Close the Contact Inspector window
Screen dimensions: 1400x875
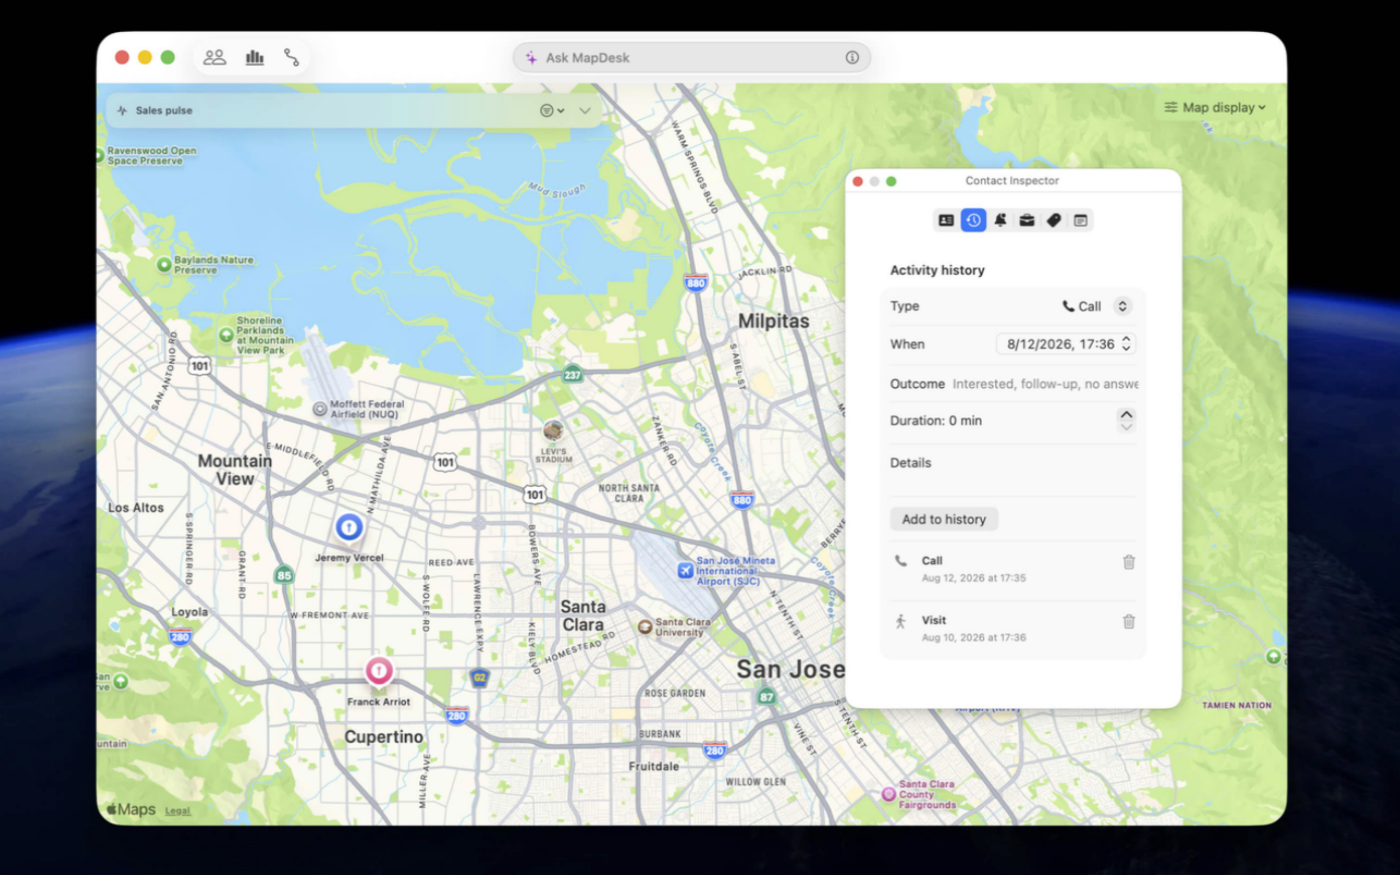click(x=858, y=181)
